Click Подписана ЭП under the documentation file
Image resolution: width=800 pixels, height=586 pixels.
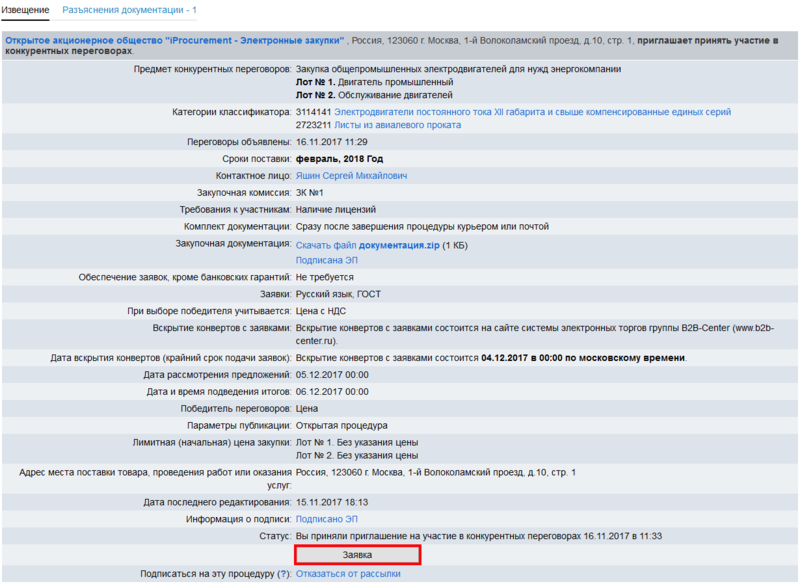328,260
